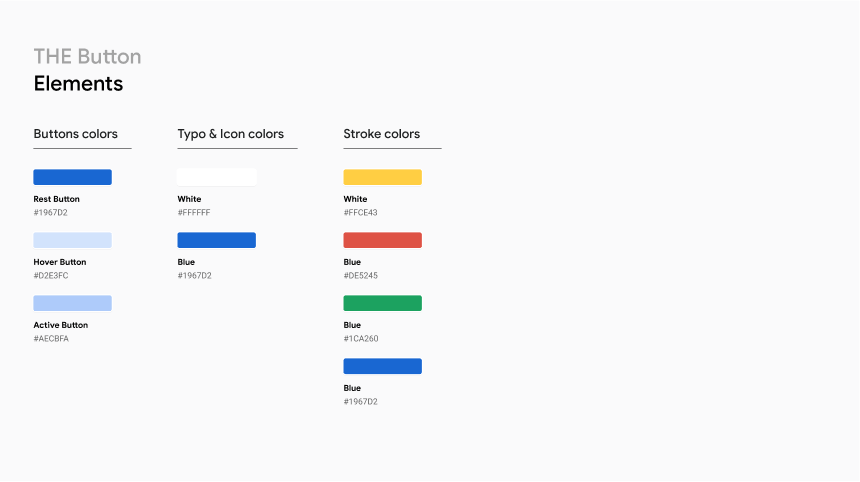Click #1967D2 under Rest Button
860x482 pixels.
(x=50, y=213)
